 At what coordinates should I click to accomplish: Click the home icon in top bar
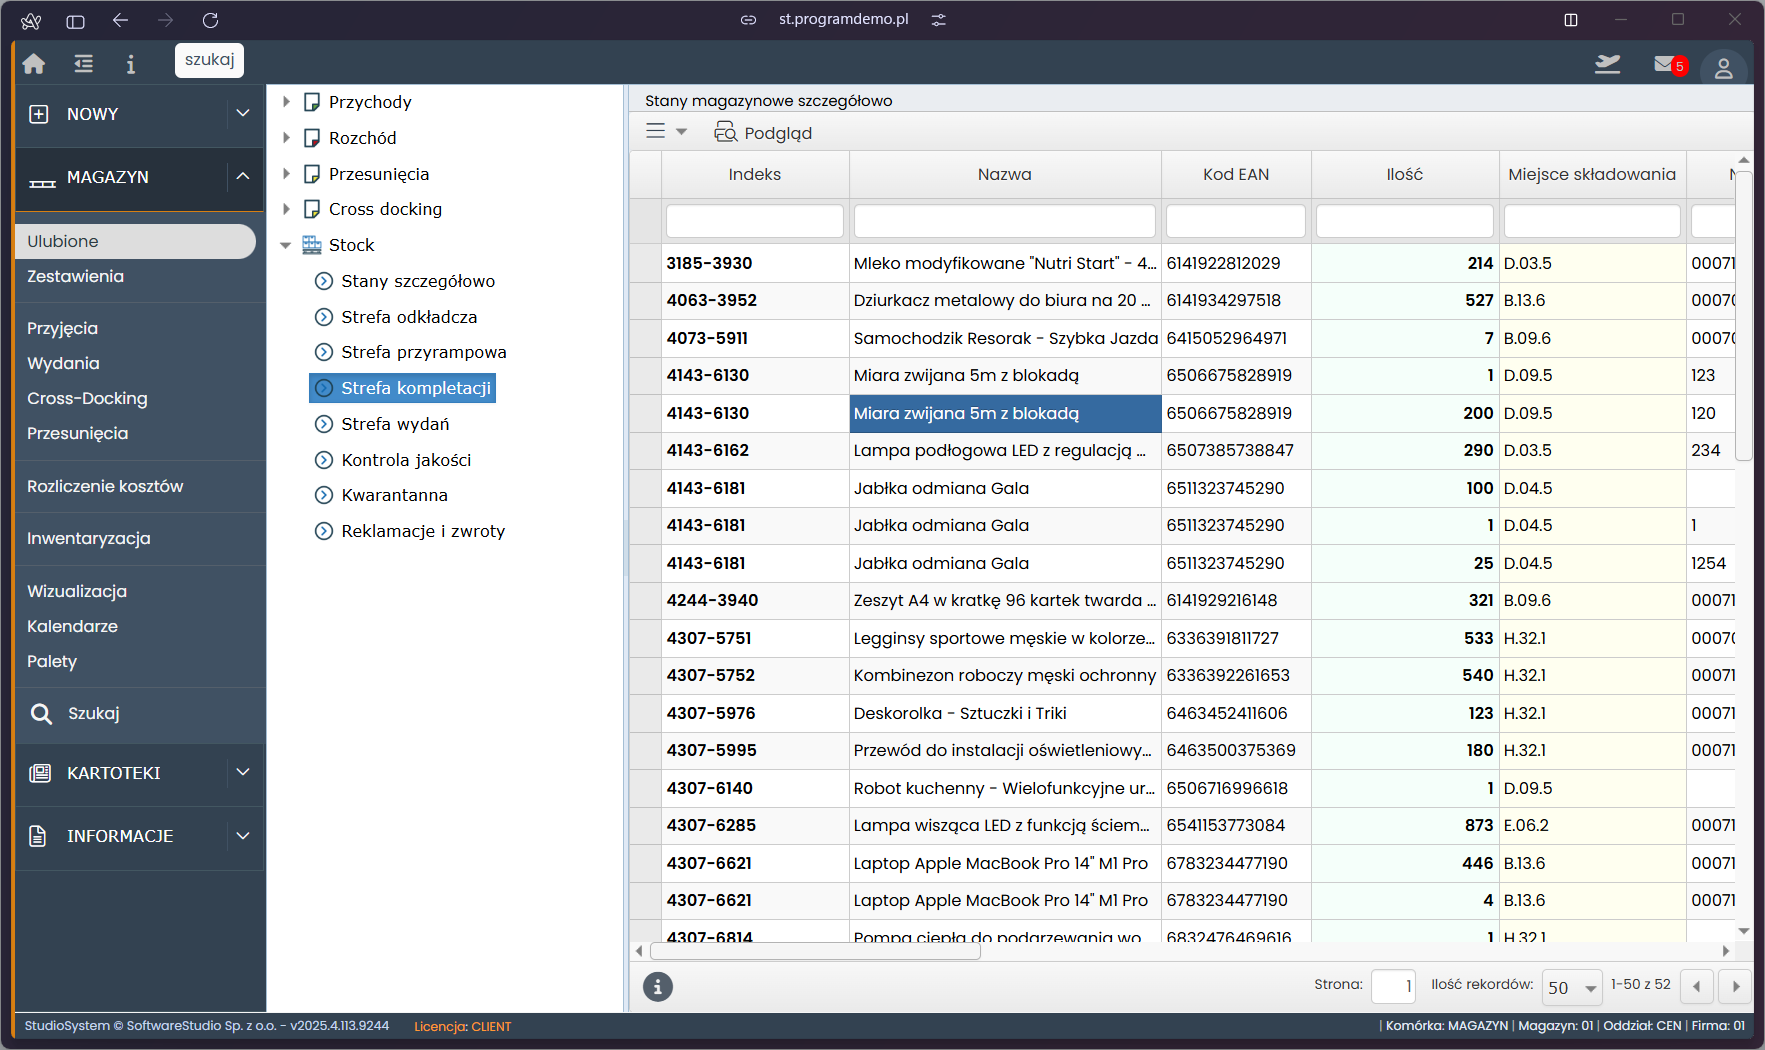pyautogui.click(x=34, y=64)
